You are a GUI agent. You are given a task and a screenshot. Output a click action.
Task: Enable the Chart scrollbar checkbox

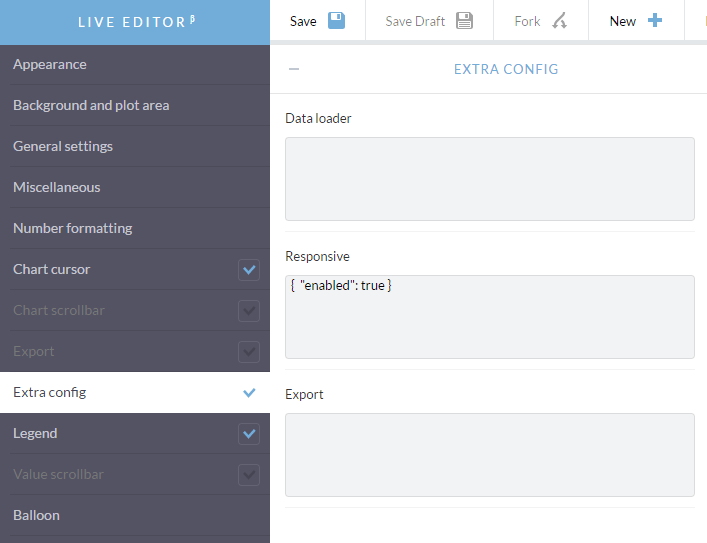tap(249, 311)
